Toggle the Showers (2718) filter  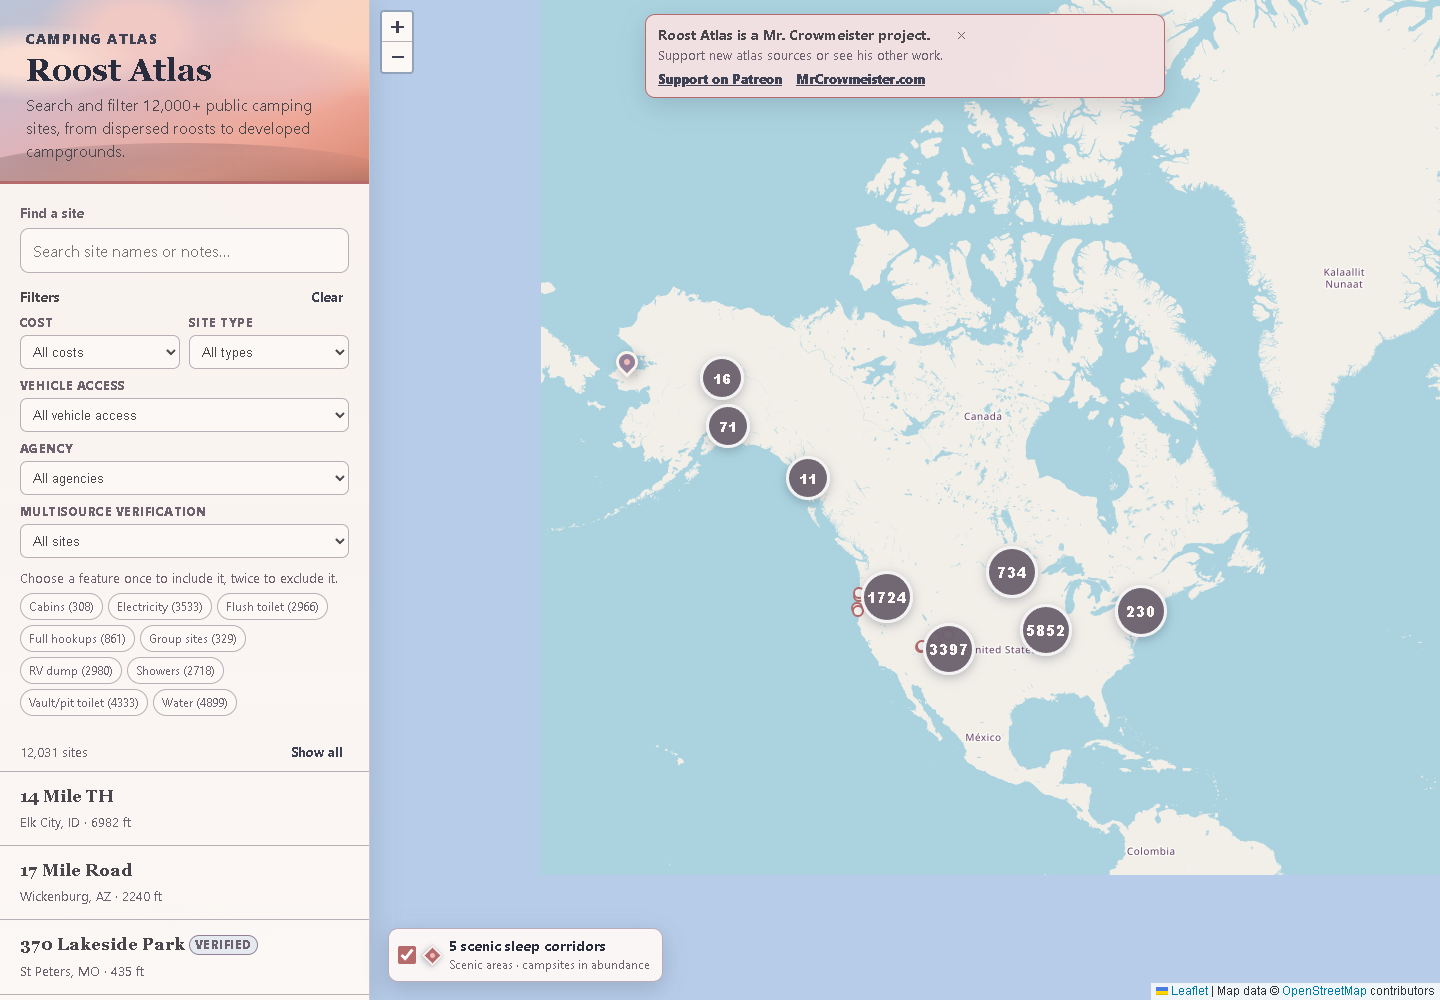click(x=175, y=671)
